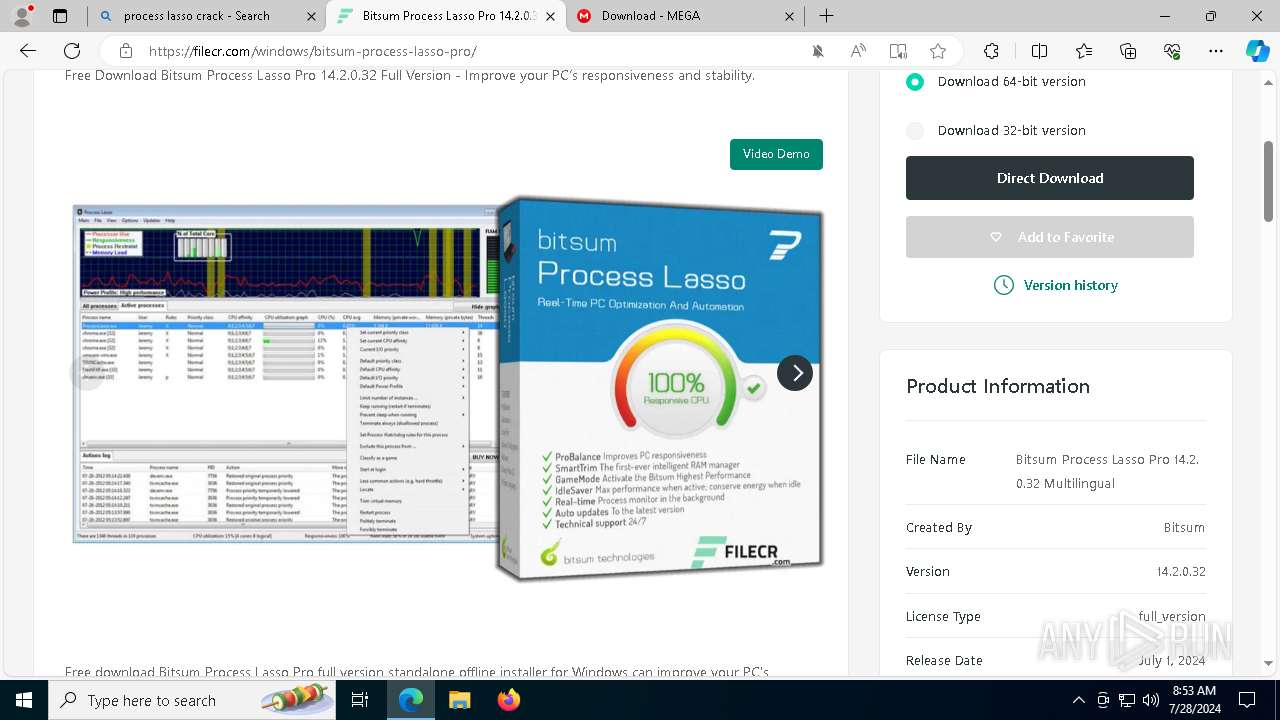Screen dimensions: 1280x720
Task: Show hidden system tray icons
Action: [x=1078, y=700]
